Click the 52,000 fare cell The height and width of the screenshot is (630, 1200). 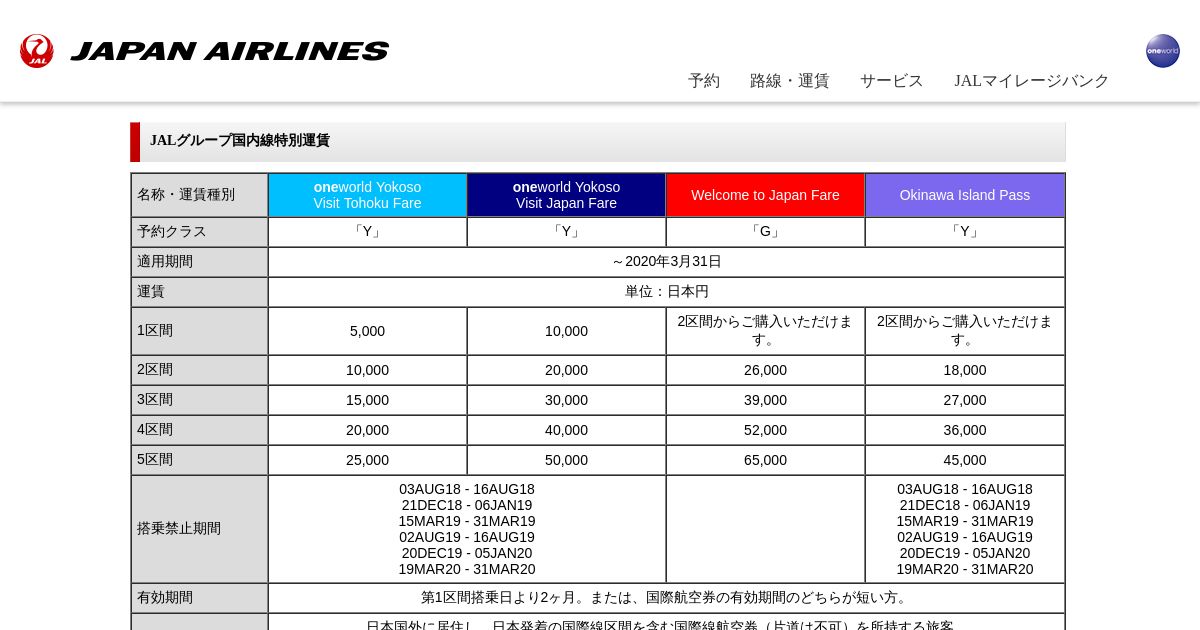(x=765, y=430)
